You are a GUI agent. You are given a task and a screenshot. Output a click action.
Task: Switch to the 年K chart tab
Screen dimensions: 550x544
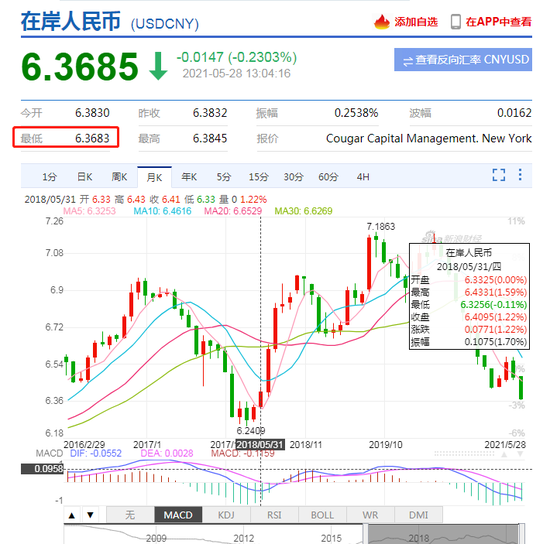[x=189, y=177]
